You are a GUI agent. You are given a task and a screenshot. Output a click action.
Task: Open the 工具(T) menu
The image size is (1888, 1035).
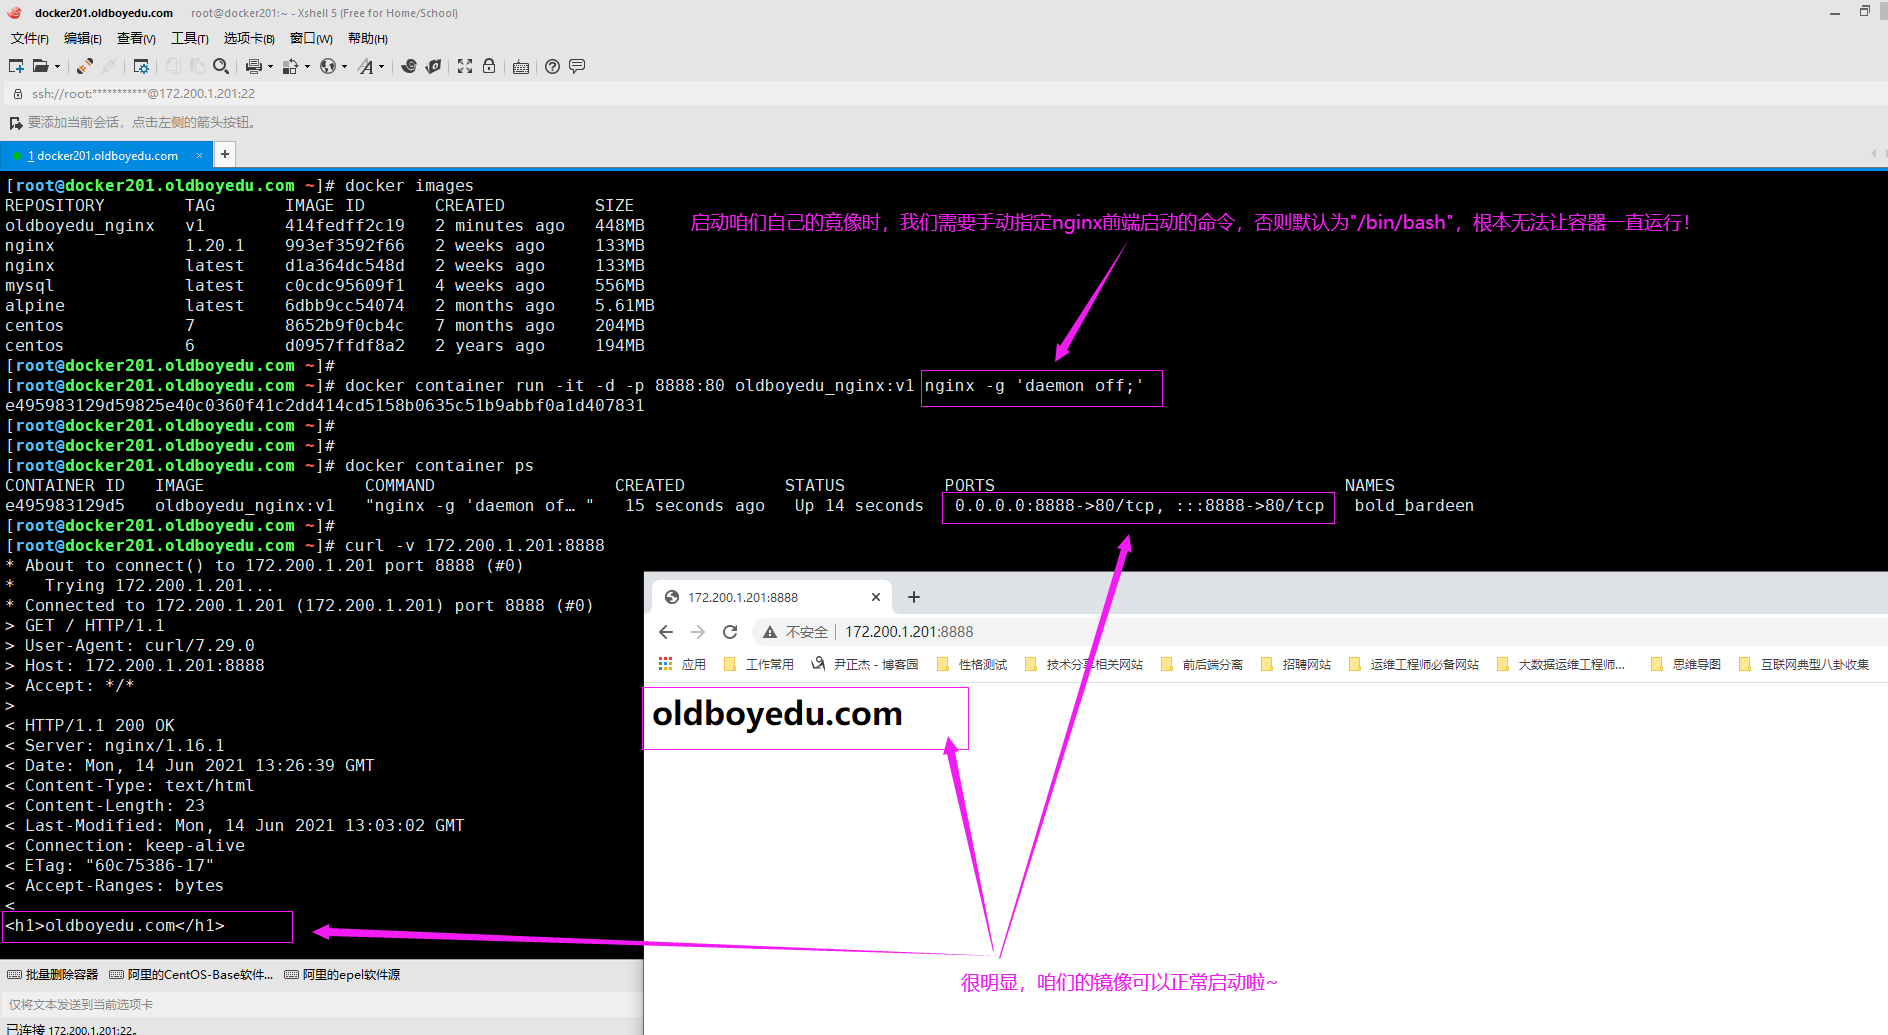click(189, 38)
